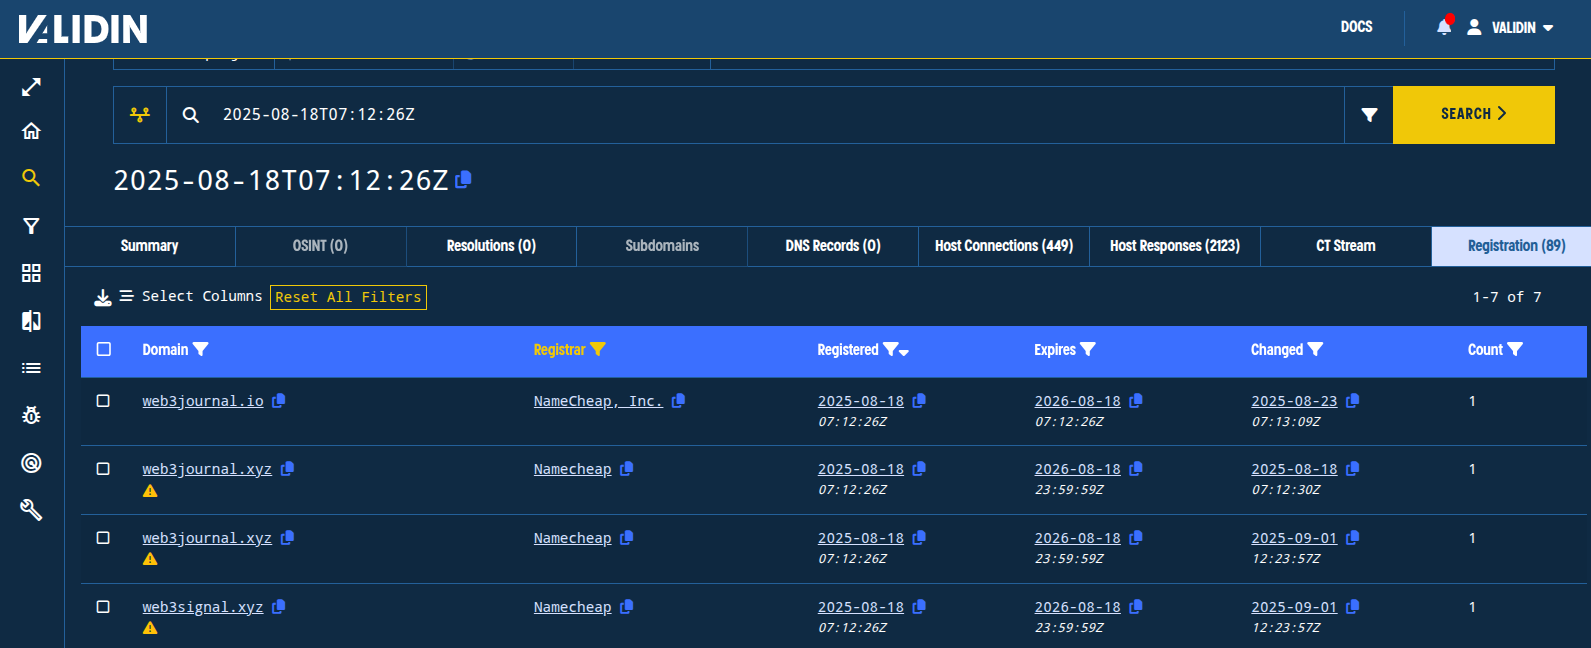Check the web3journal.io row checkbox
The image size is (1591, 648).
click(103, 401)
